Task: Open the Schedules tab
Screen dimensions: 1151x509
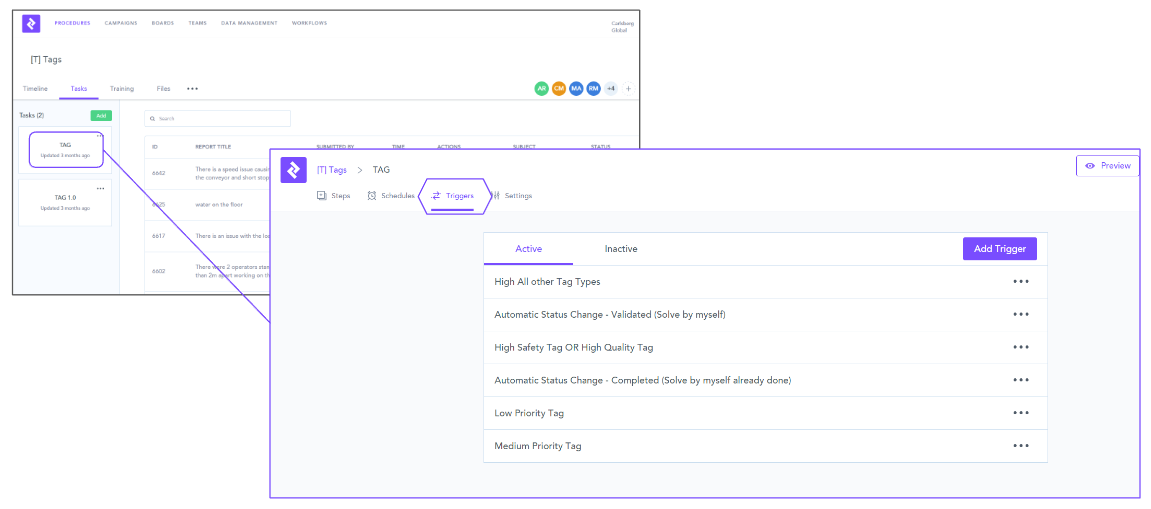Action: pyautogui.click(x=390, y=196)
